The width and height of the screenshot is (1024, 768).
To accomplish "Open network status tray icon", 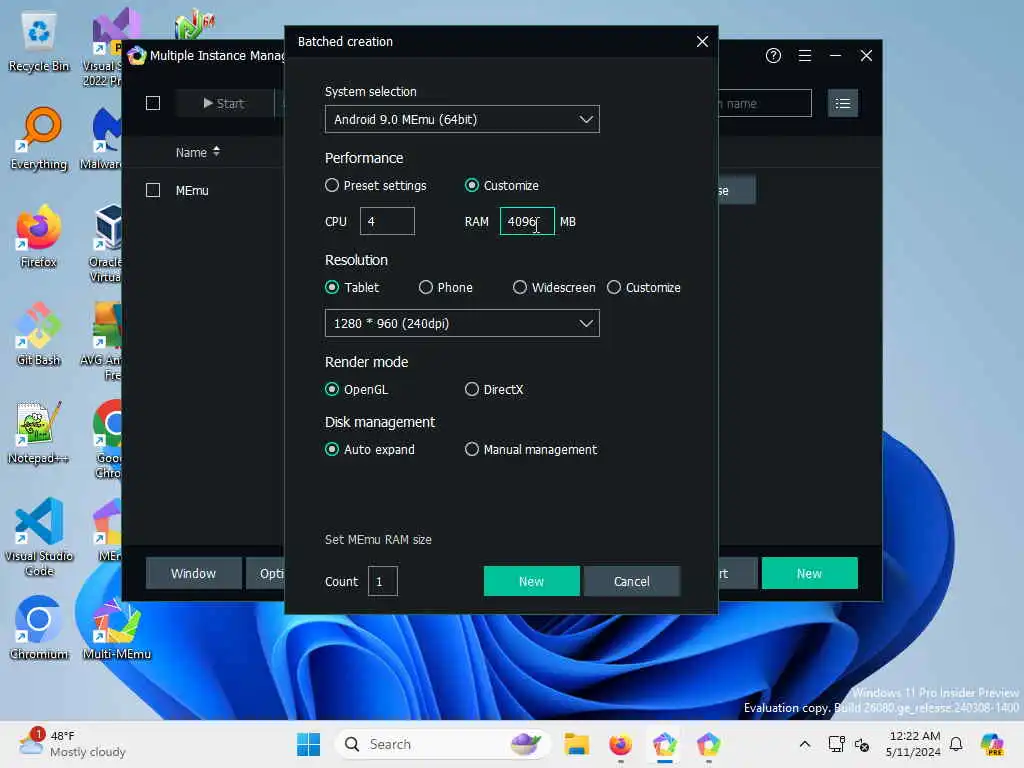I will coord(836,744).
